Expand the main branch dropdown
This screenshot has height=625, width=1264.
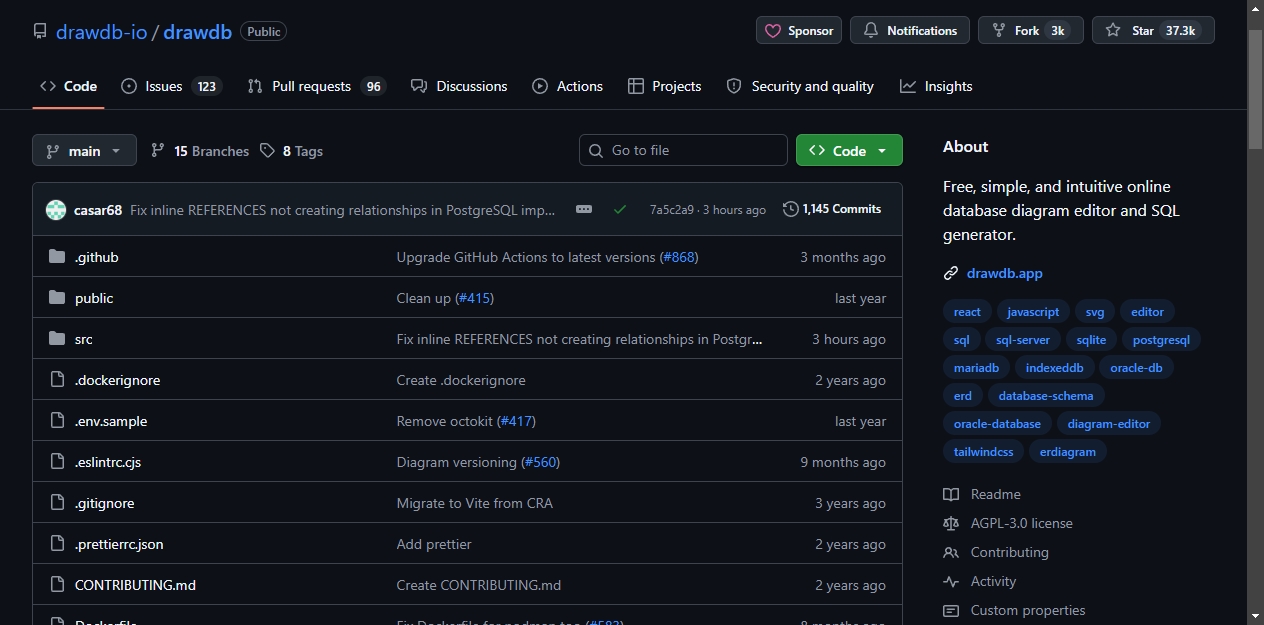click(84, 151)
